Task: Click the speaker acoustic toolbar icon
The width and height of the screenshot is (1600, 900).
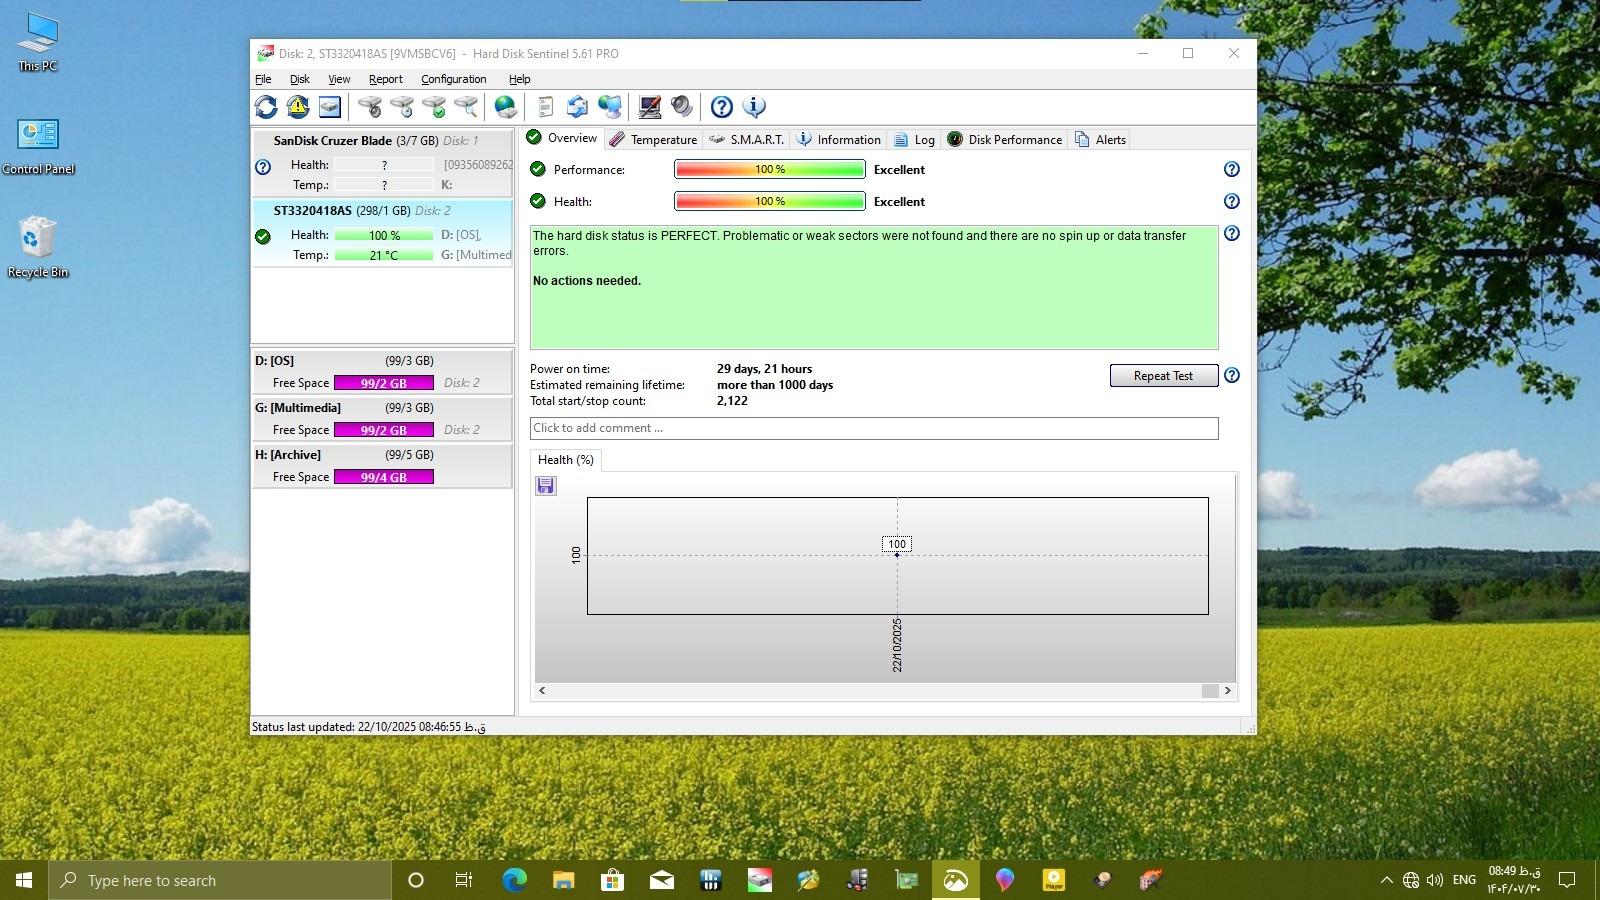Action: tap(682, 107)
